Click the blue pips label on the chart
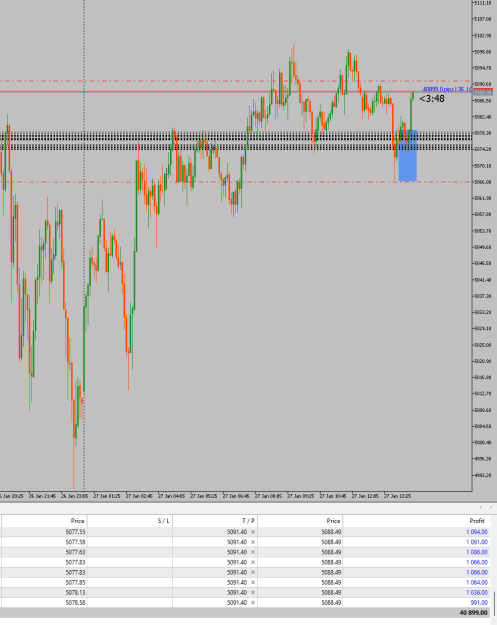497x625 pixels. (x=447, y=89)
